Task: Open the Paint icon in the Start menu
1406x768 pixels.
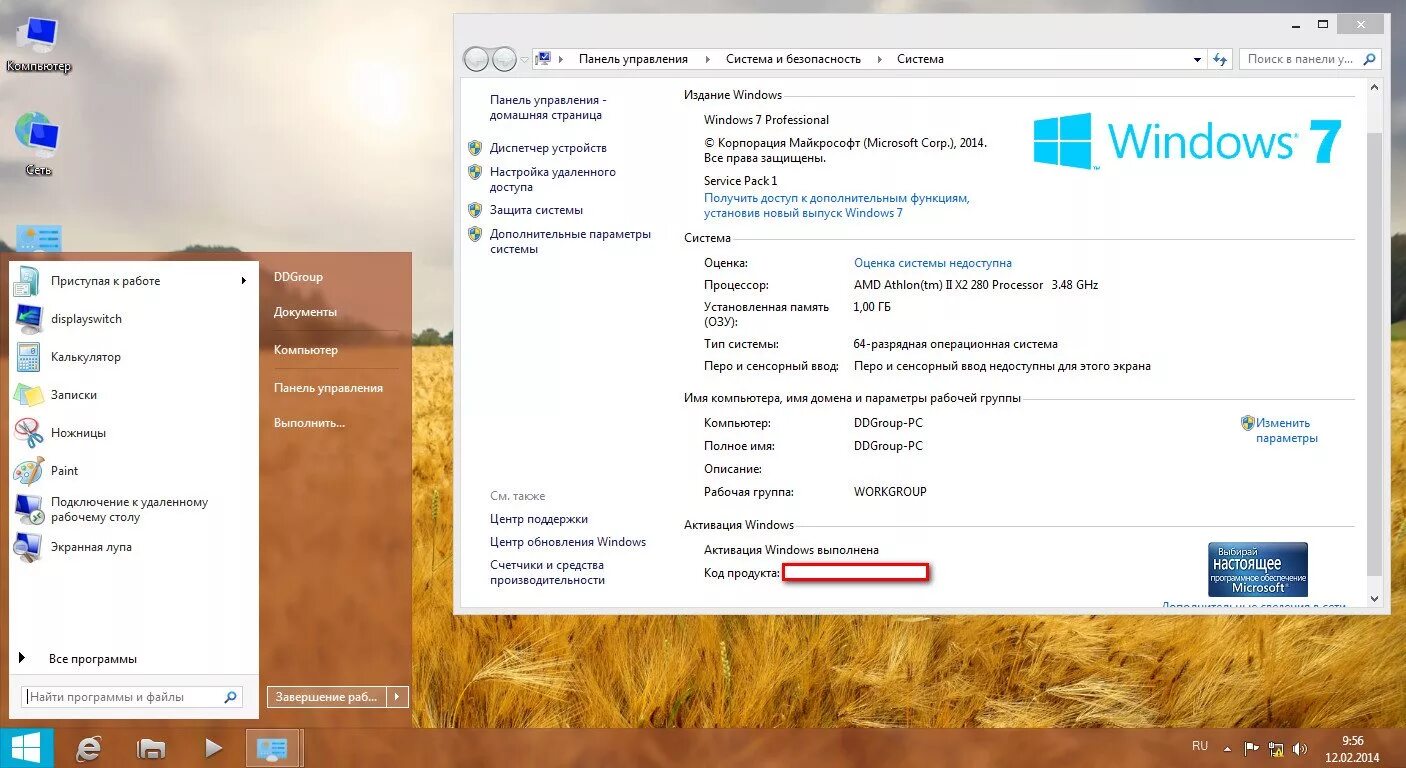Action: (27, 471)
